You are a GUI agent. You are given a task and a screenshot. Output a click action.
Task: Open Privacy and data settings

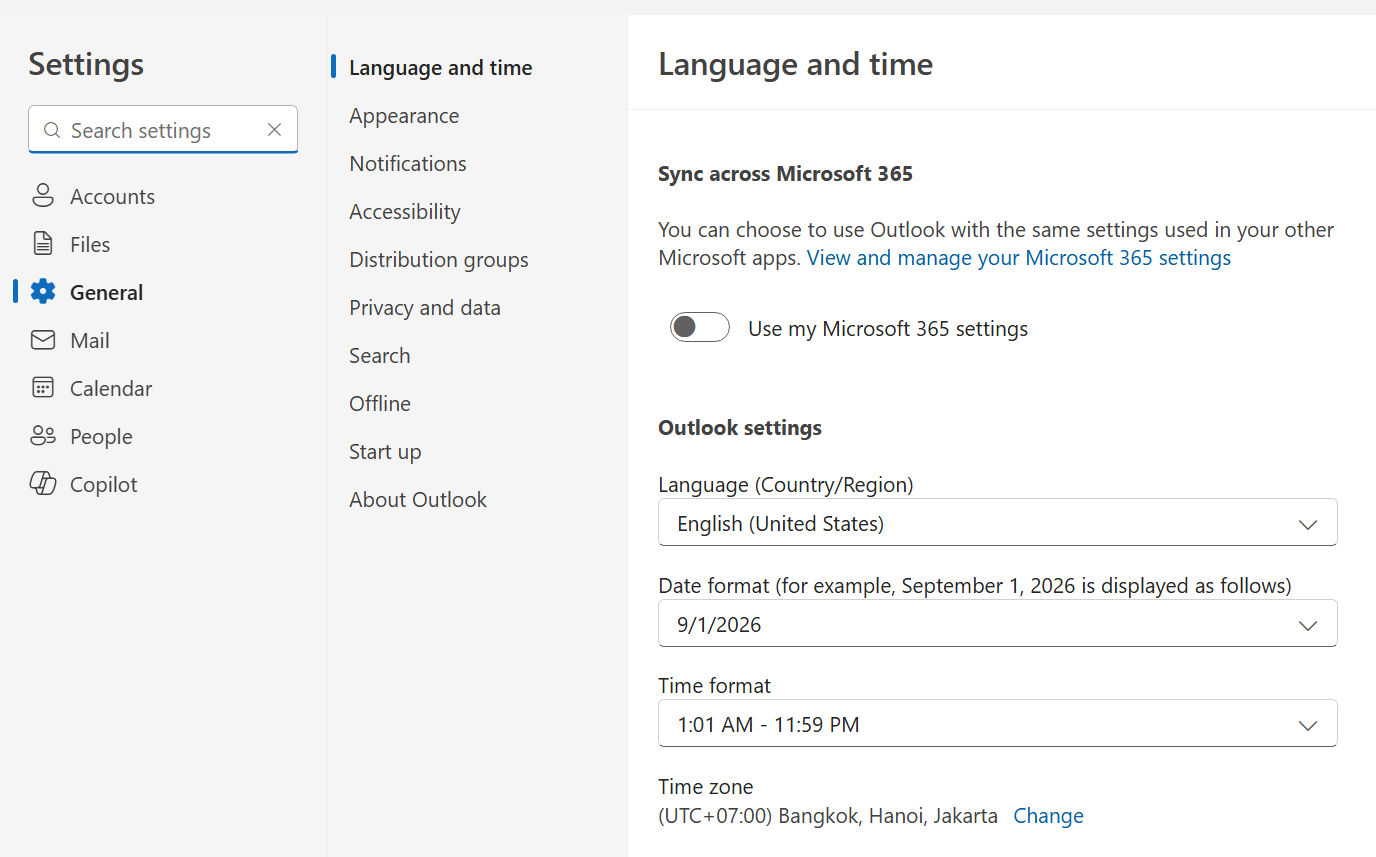(x=425, y=308)
